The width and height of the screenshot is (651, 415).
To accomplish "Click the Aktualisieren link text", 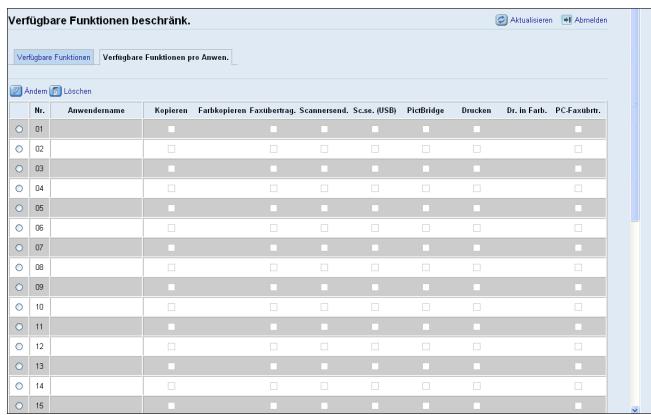I will (531, 20).
